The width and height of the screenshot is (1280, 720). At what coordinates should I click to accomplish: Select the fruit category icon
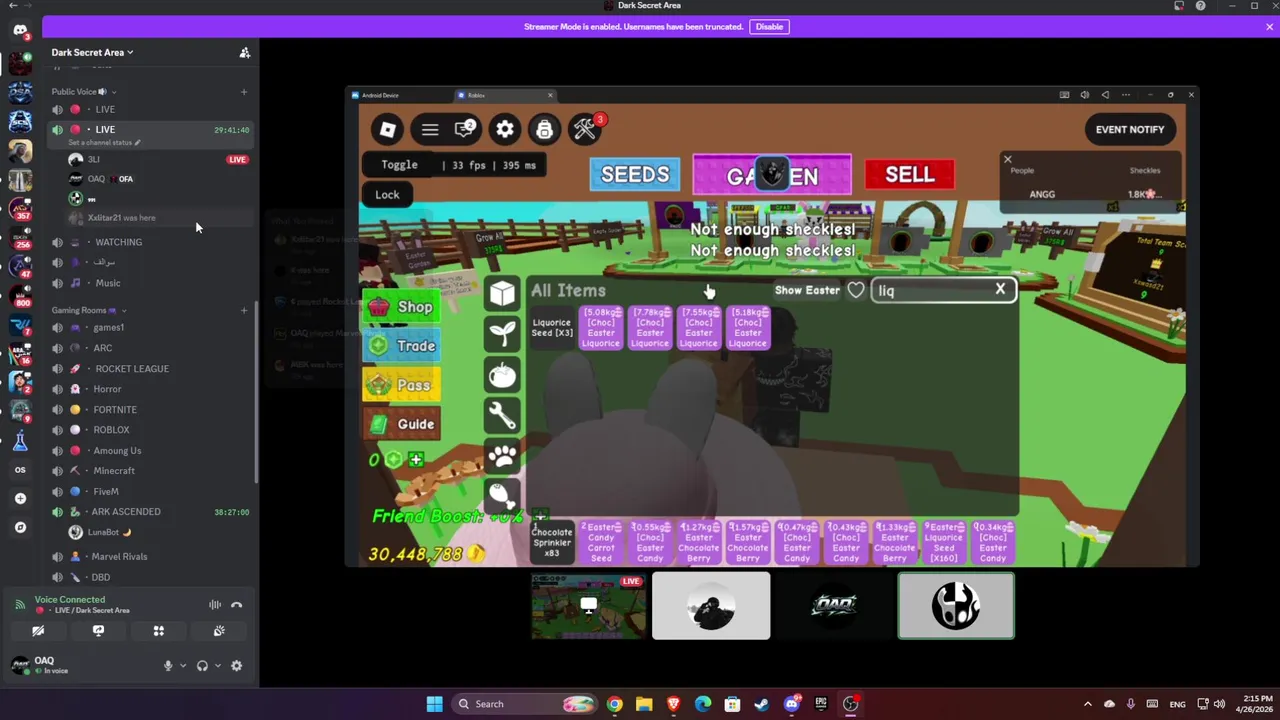[502, 375]
